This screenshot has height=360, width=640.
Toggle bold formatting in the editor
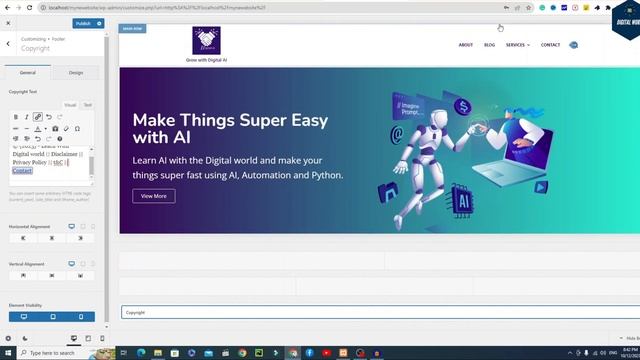click(x=16, y=117)
